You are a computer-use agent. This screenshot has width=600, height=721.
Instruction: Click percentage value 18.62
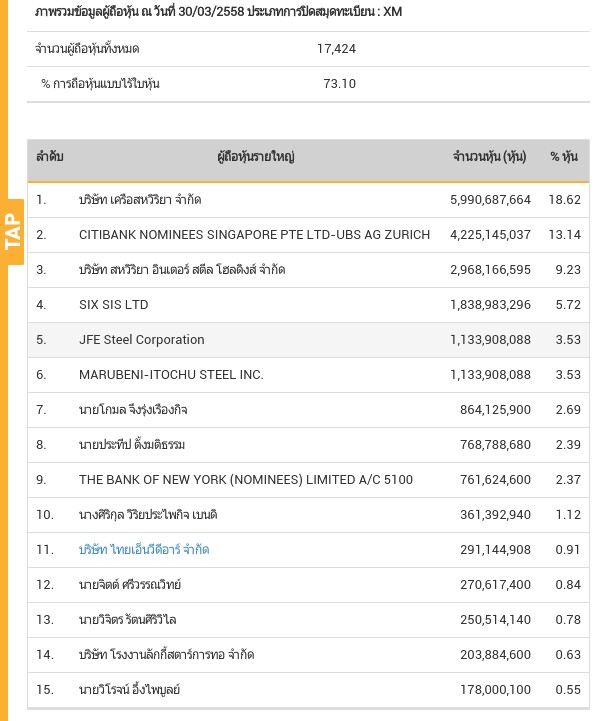565,200
